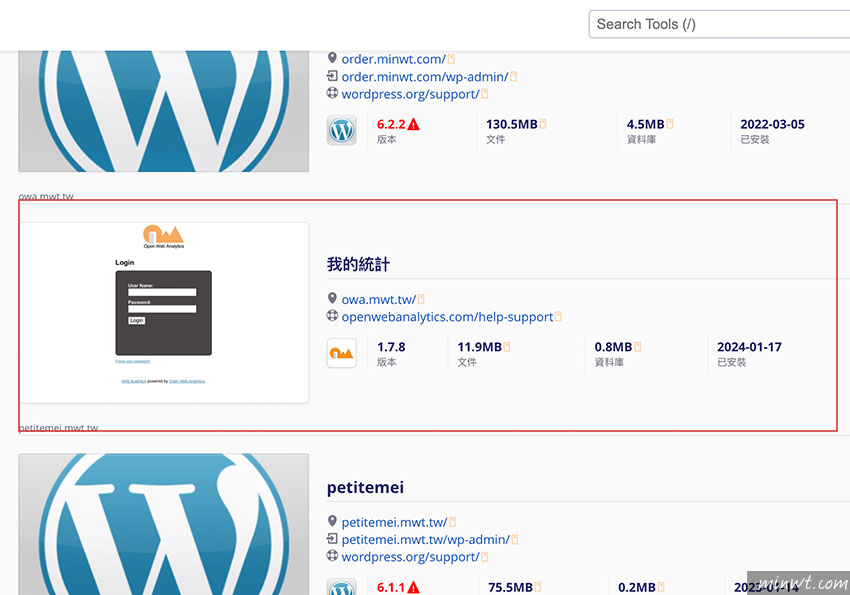
Task: Click 0.8MB database size value
Action: coord(613,347)
